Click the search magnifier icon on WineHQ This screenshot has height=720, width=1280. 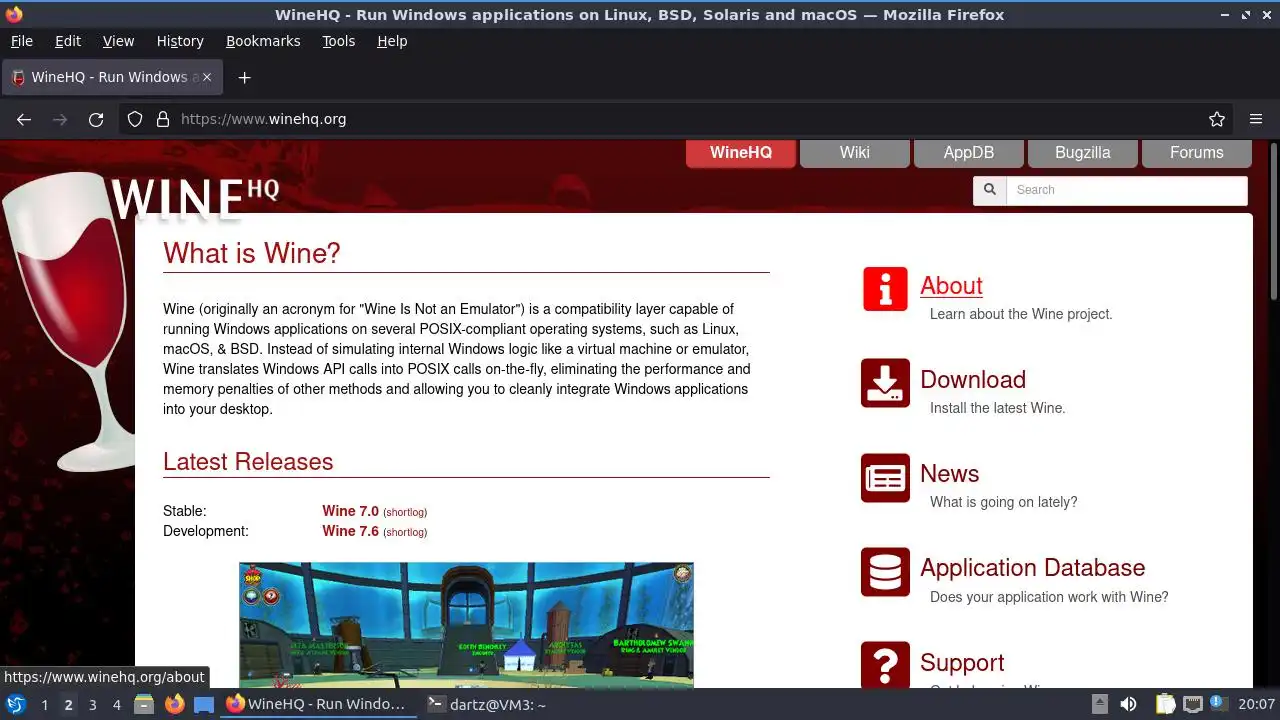[990, 190]
